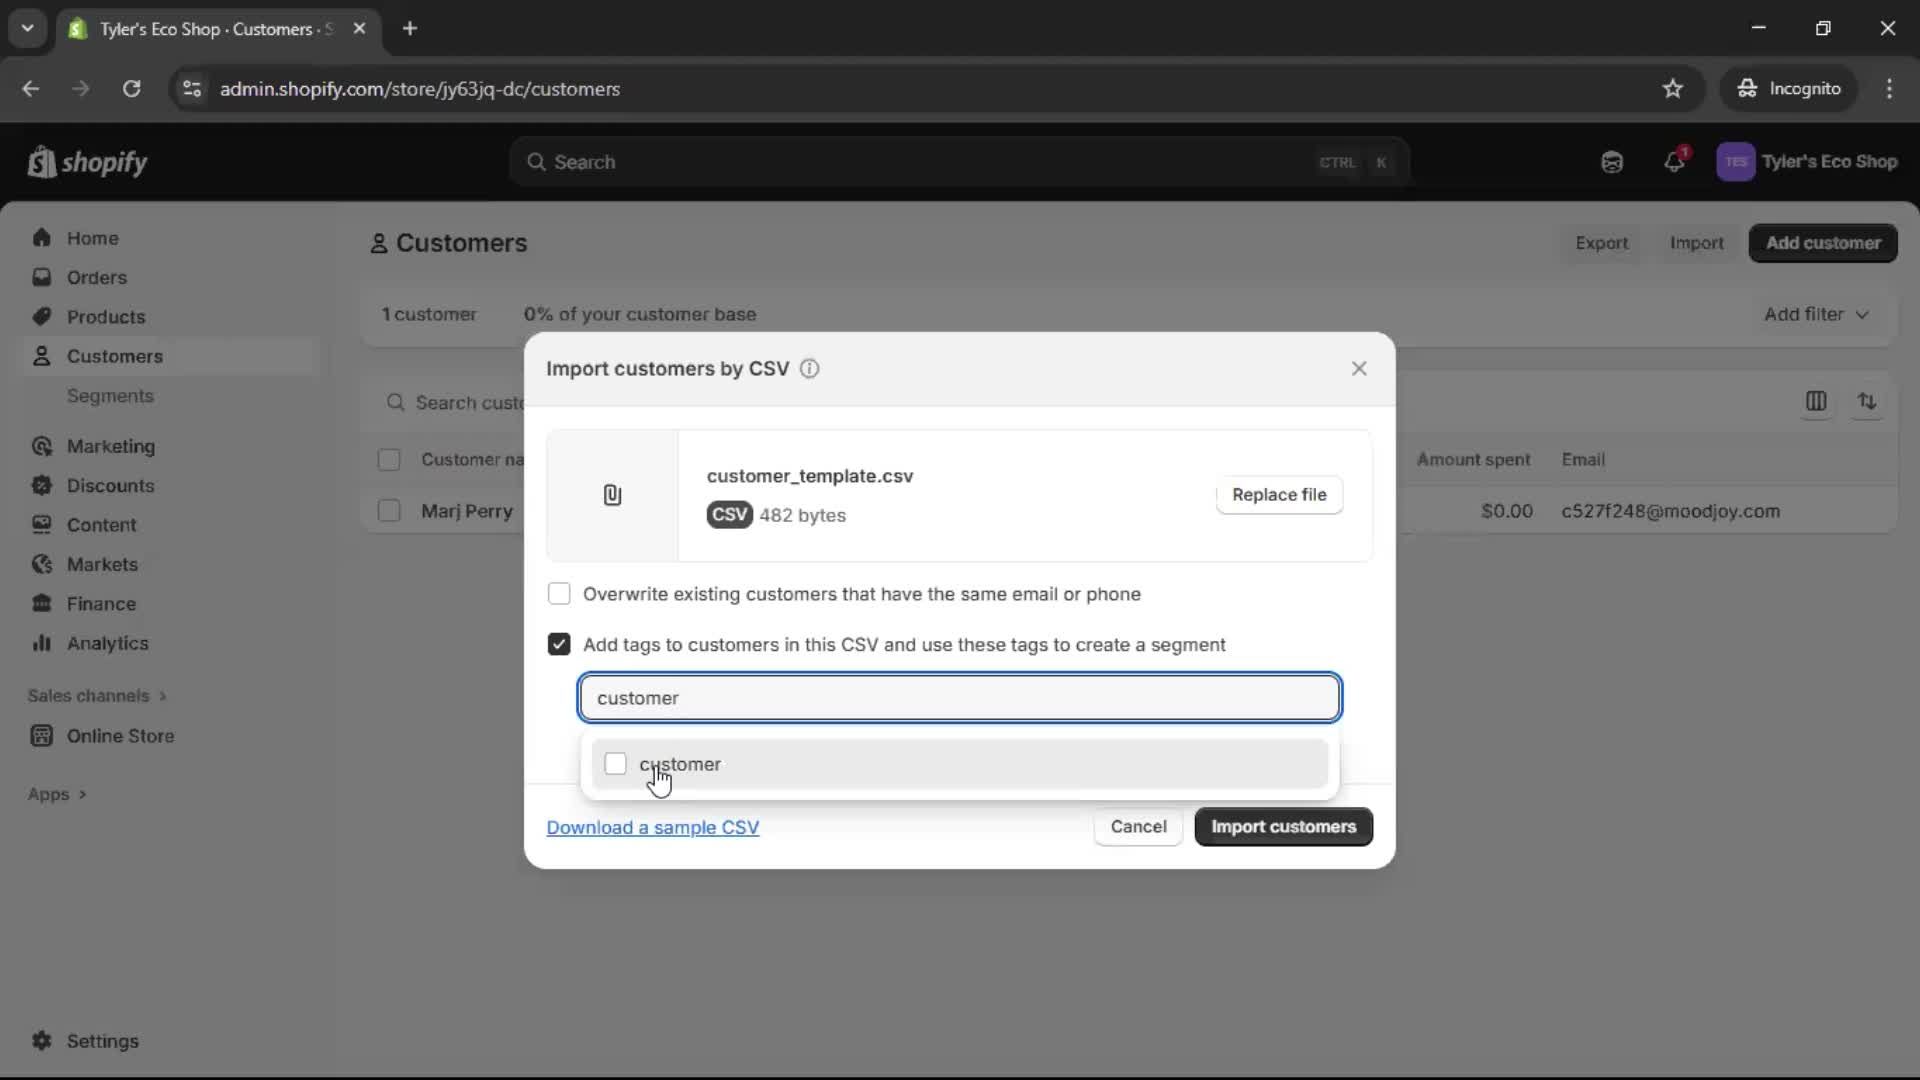The height and width of the screenshot is (1080, 1920).
Task: Open the browser tab search chevron
Action: tap(28, 28)
